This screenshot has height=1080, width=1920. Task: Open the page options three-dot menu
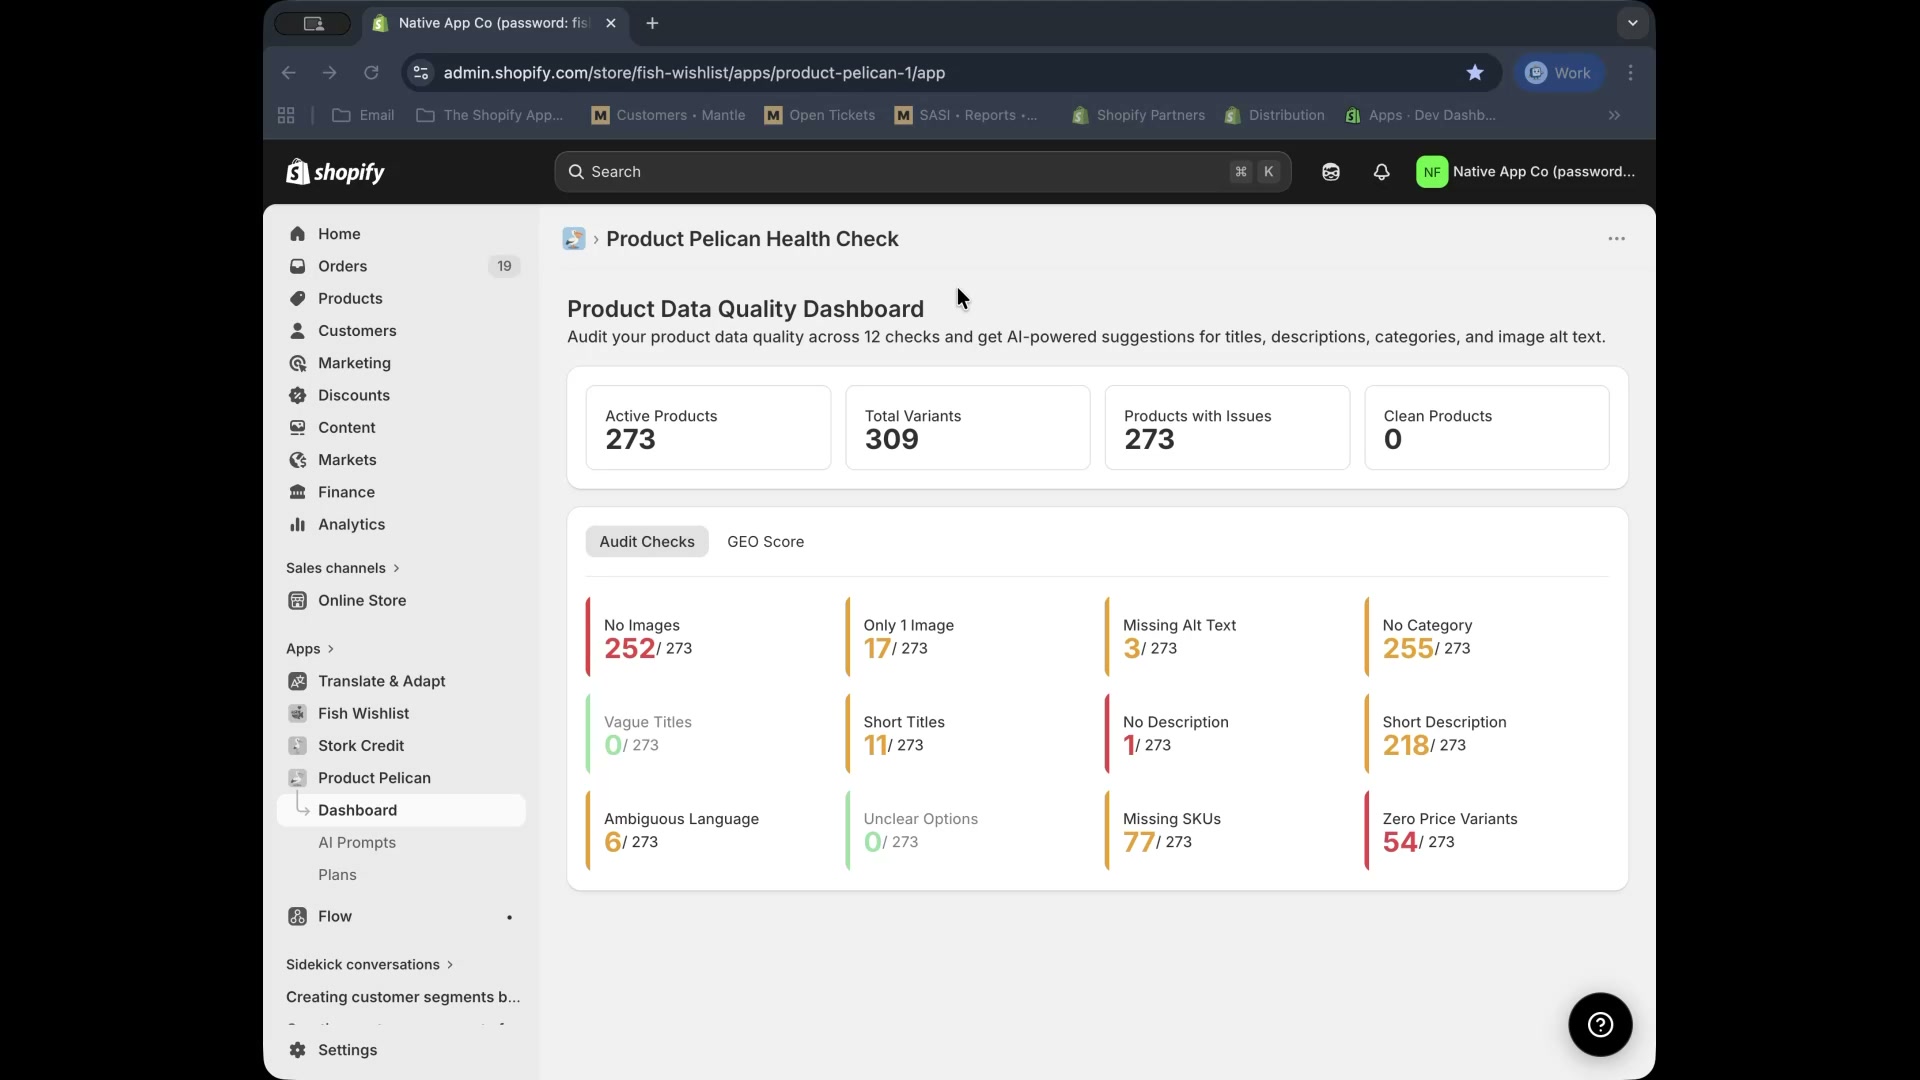1616,238
